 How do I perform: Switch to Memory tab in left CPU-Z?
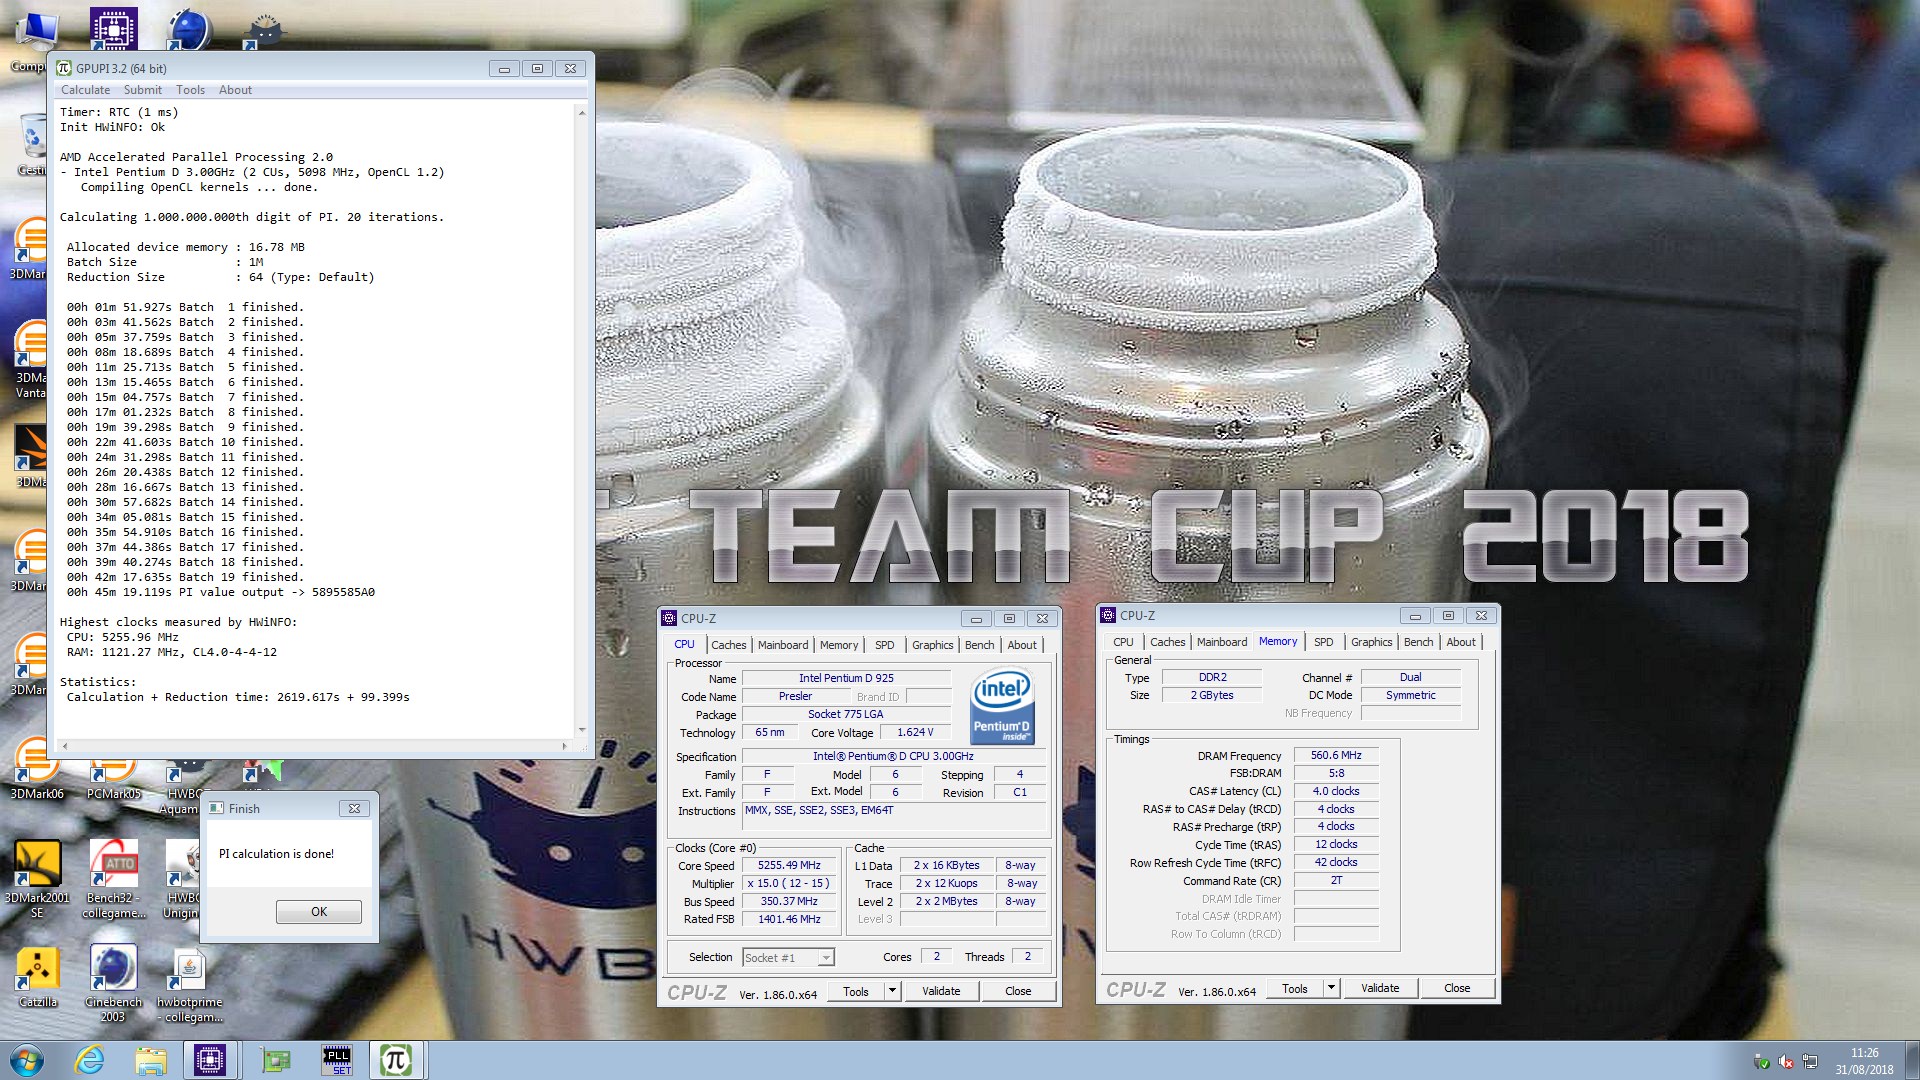[839, 645]
